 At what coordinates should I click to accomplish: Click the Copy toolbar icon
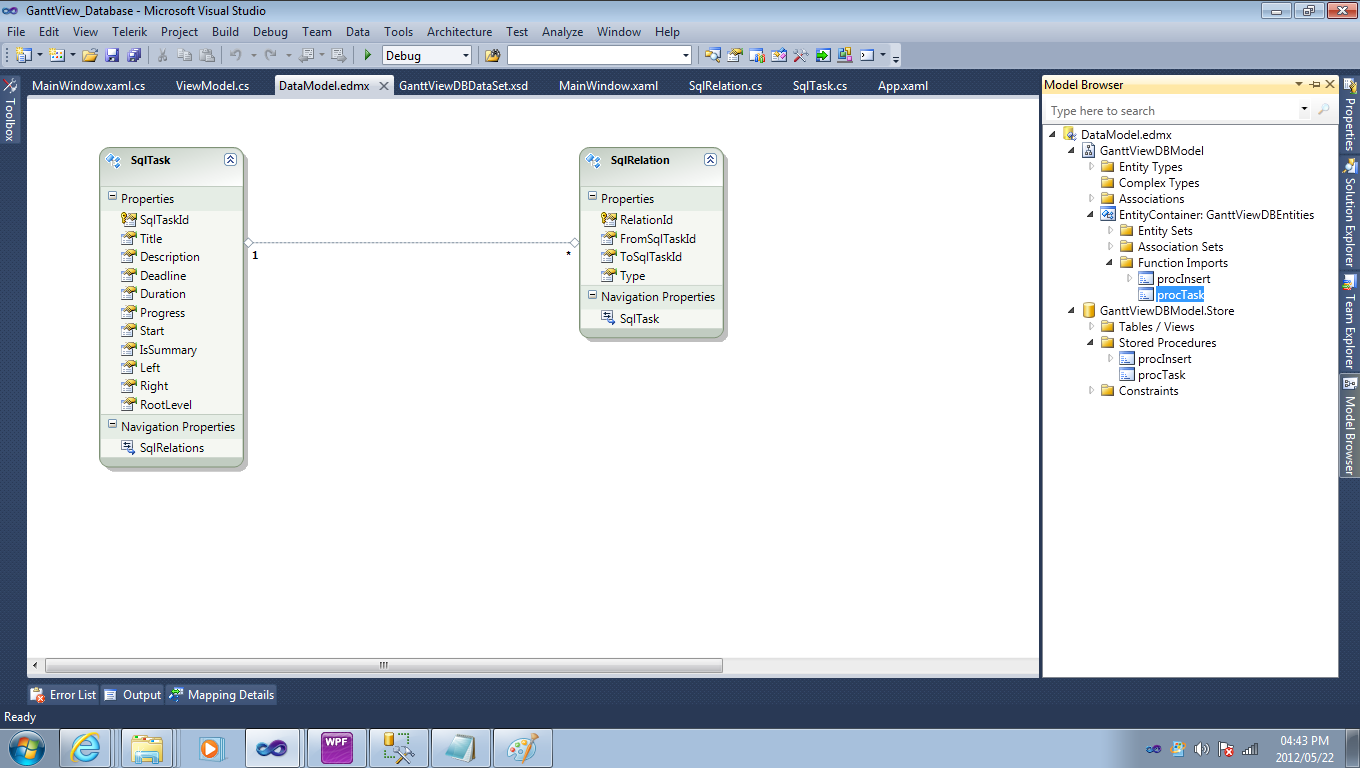tap(185, 56)
